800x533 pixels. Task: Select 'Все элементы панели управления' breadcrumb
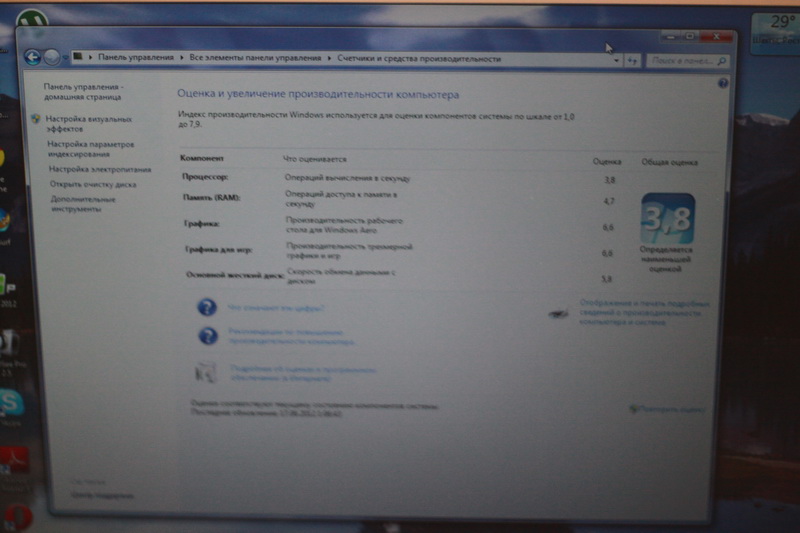[255, 58]
